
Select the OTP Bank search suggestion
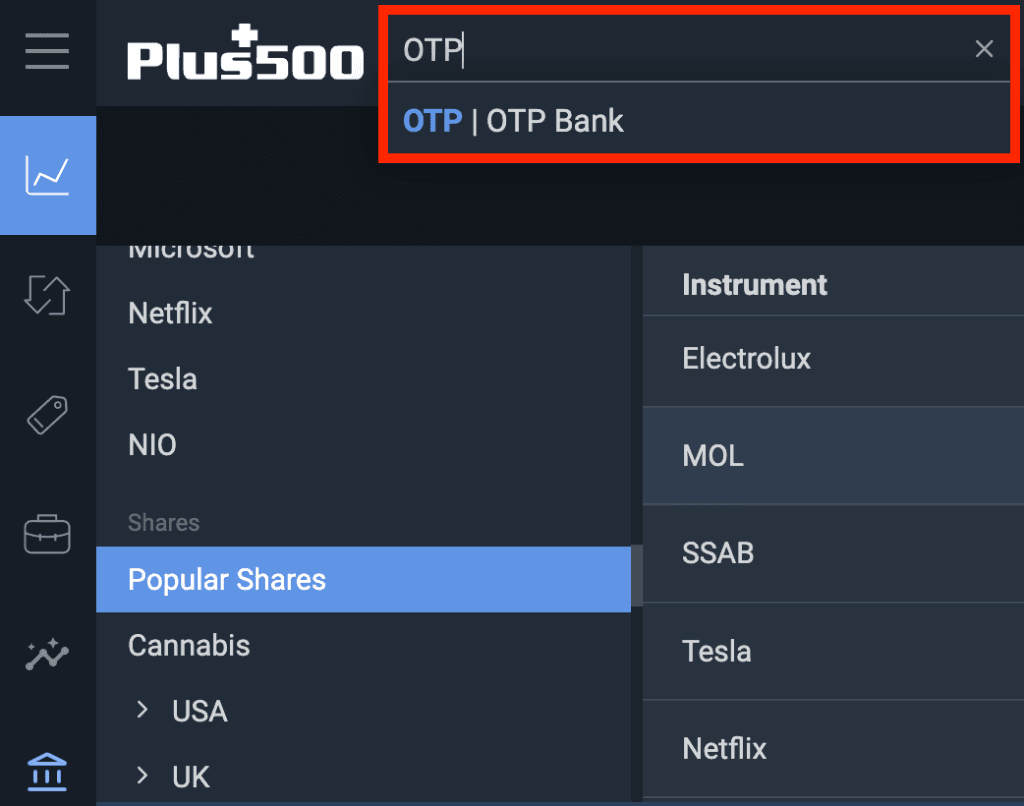point(513,122)
